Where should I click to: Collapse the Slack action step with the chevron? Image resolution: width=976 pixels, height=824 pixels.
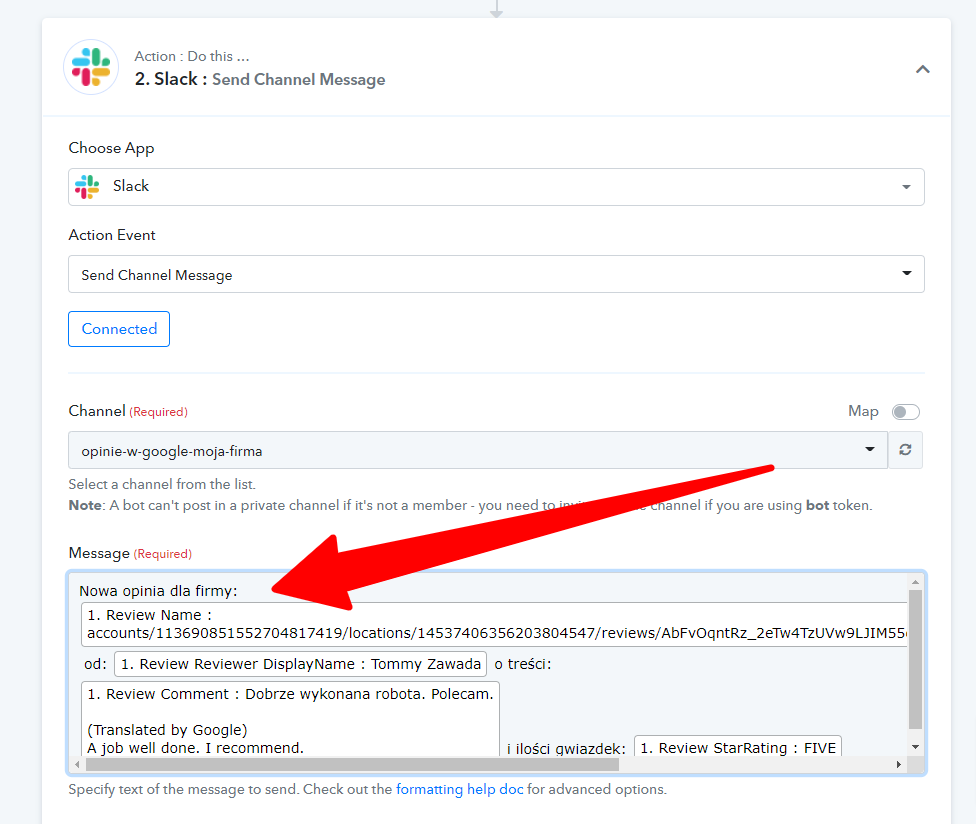922,69
